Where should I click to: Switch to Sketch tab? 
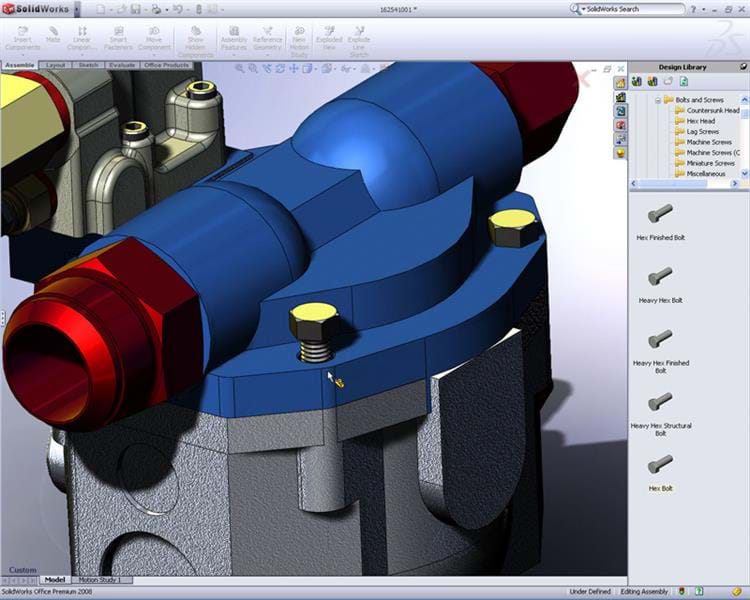88,65
